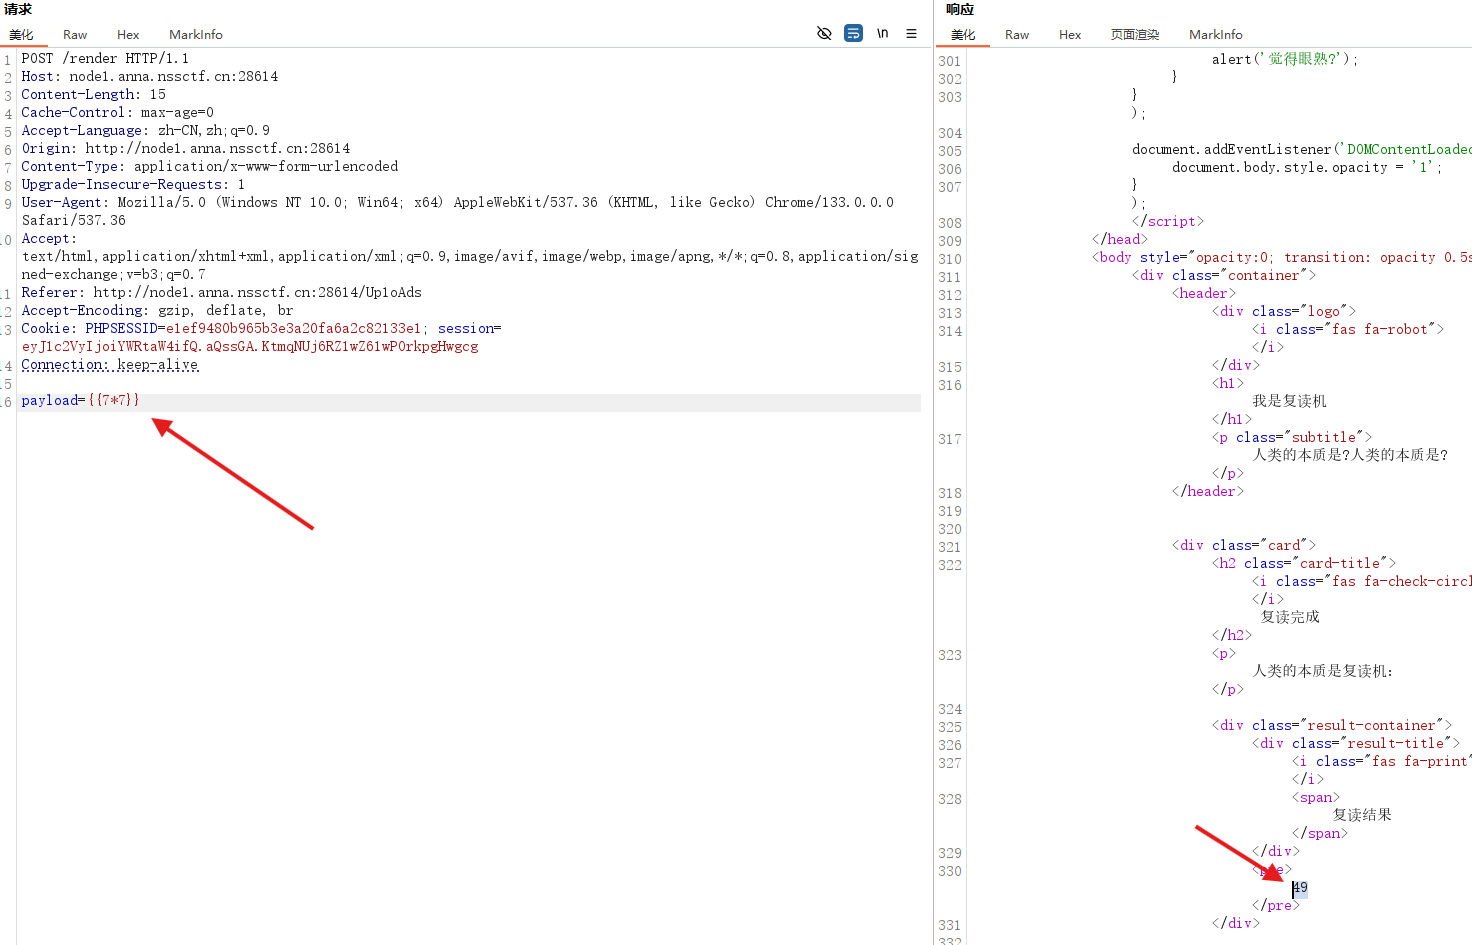1472x945 pixels.
Task: Open the response 页面渲染 tab
Action: (x=1135, y=34)
